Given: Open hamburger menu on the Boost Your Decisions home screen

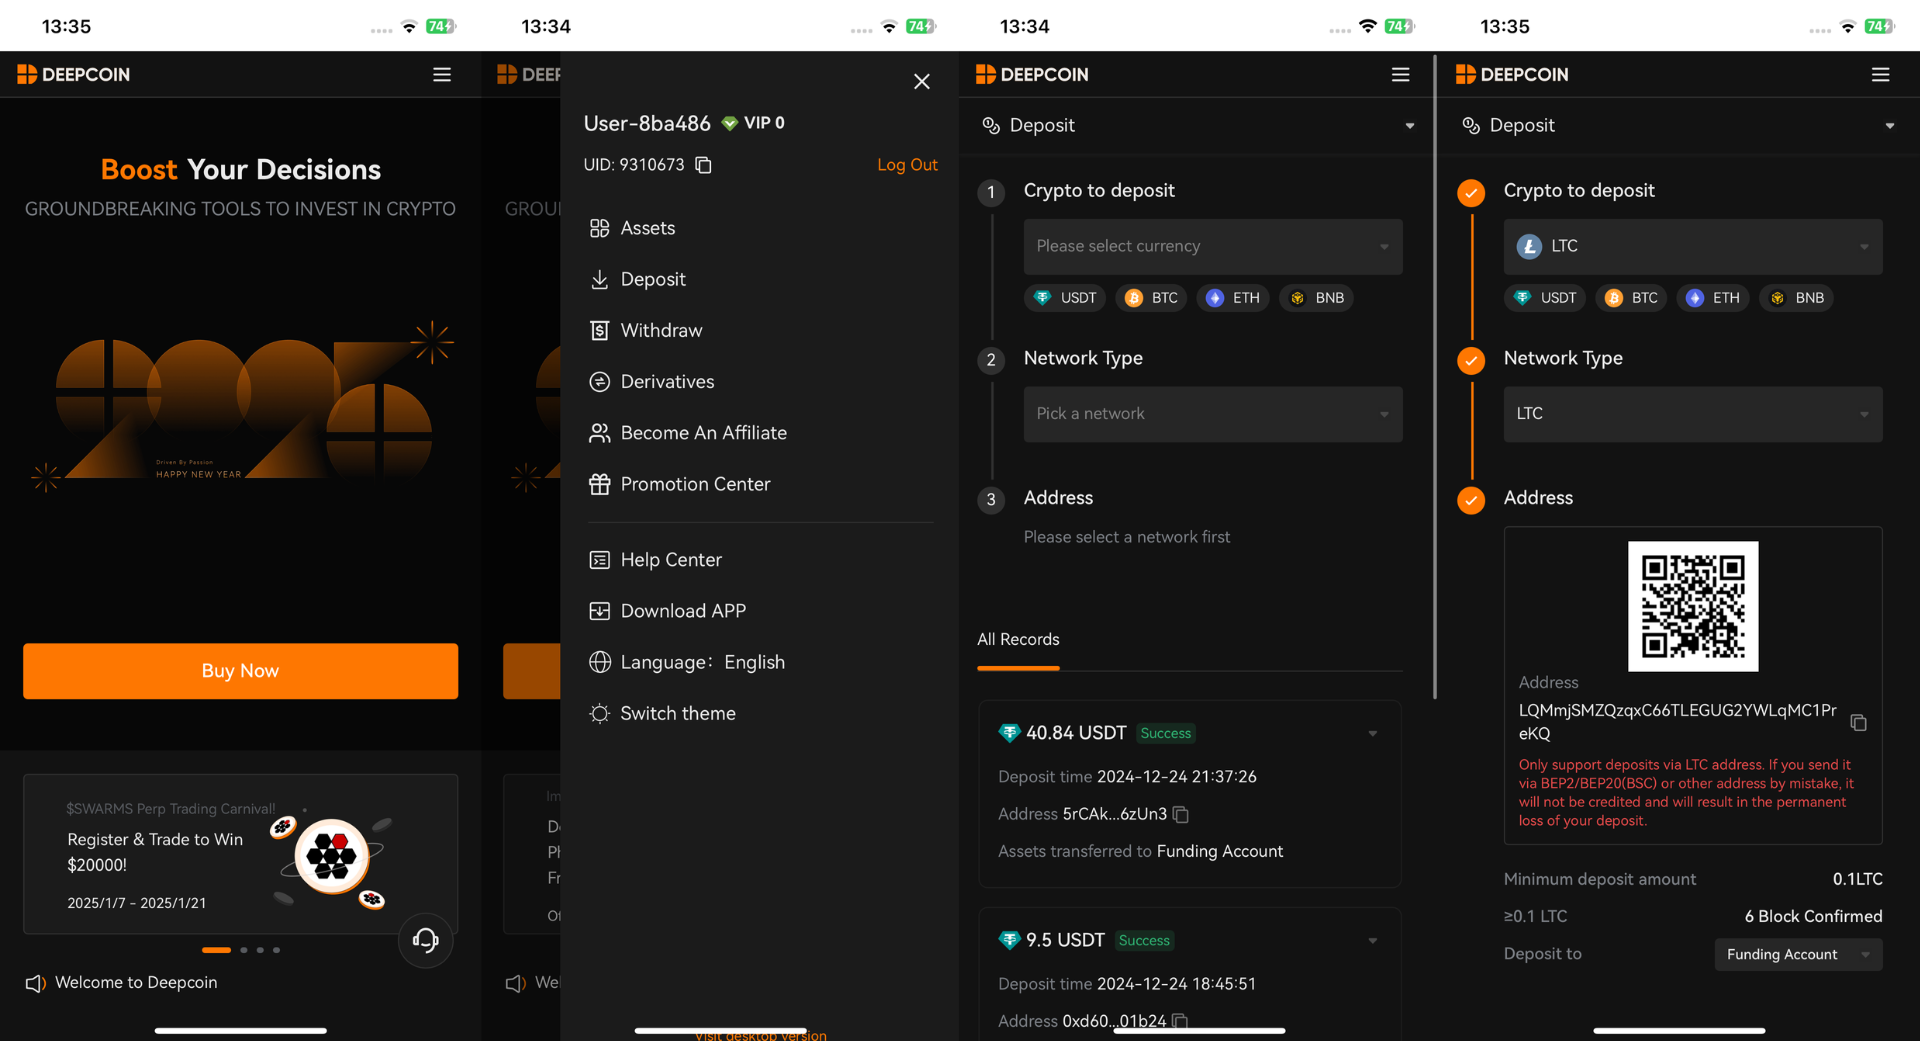Looking at the screenshot, I should pos(441,75).
